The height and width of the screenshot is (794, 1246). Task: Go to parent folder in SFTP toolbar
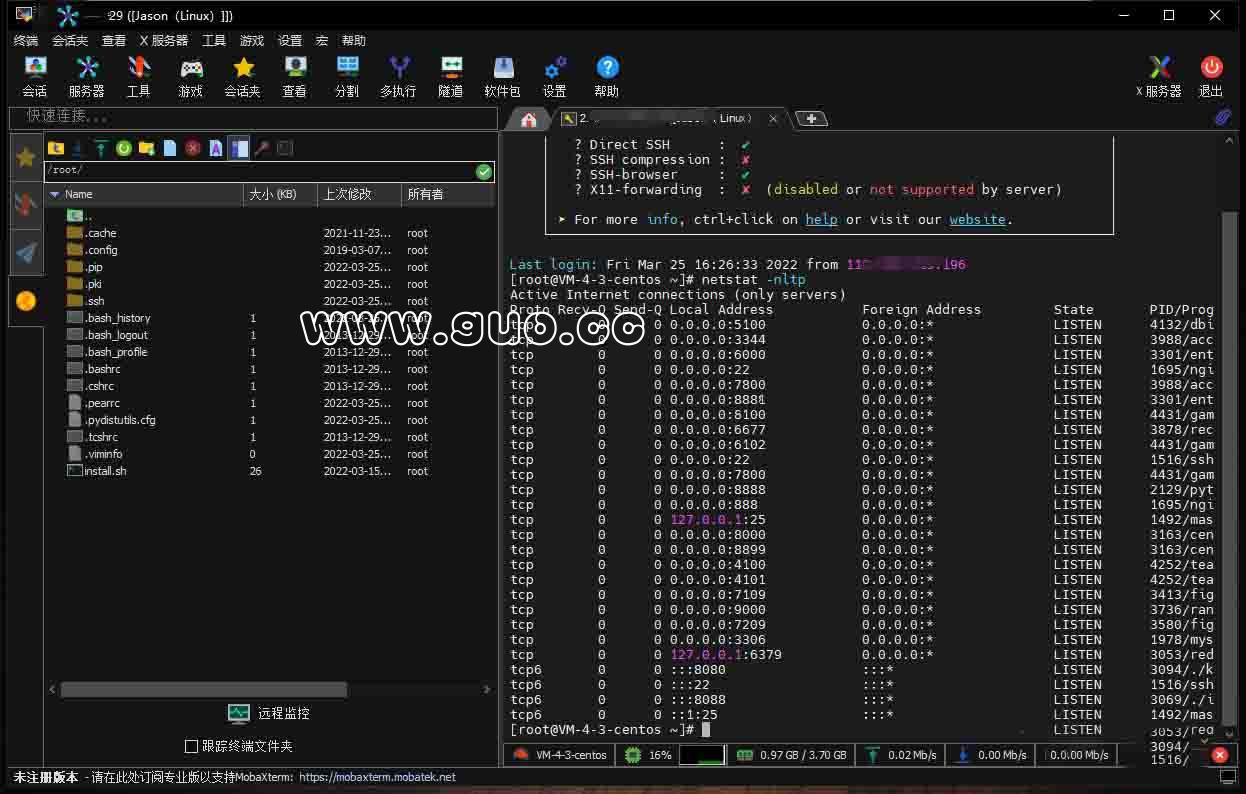coord(56,148)
